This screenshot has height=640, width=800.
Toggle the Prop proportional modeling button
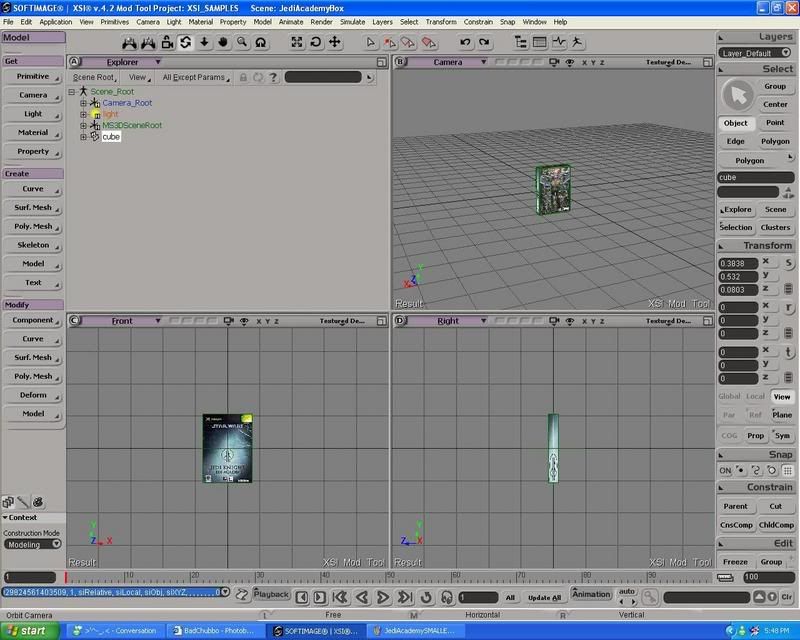755,435
